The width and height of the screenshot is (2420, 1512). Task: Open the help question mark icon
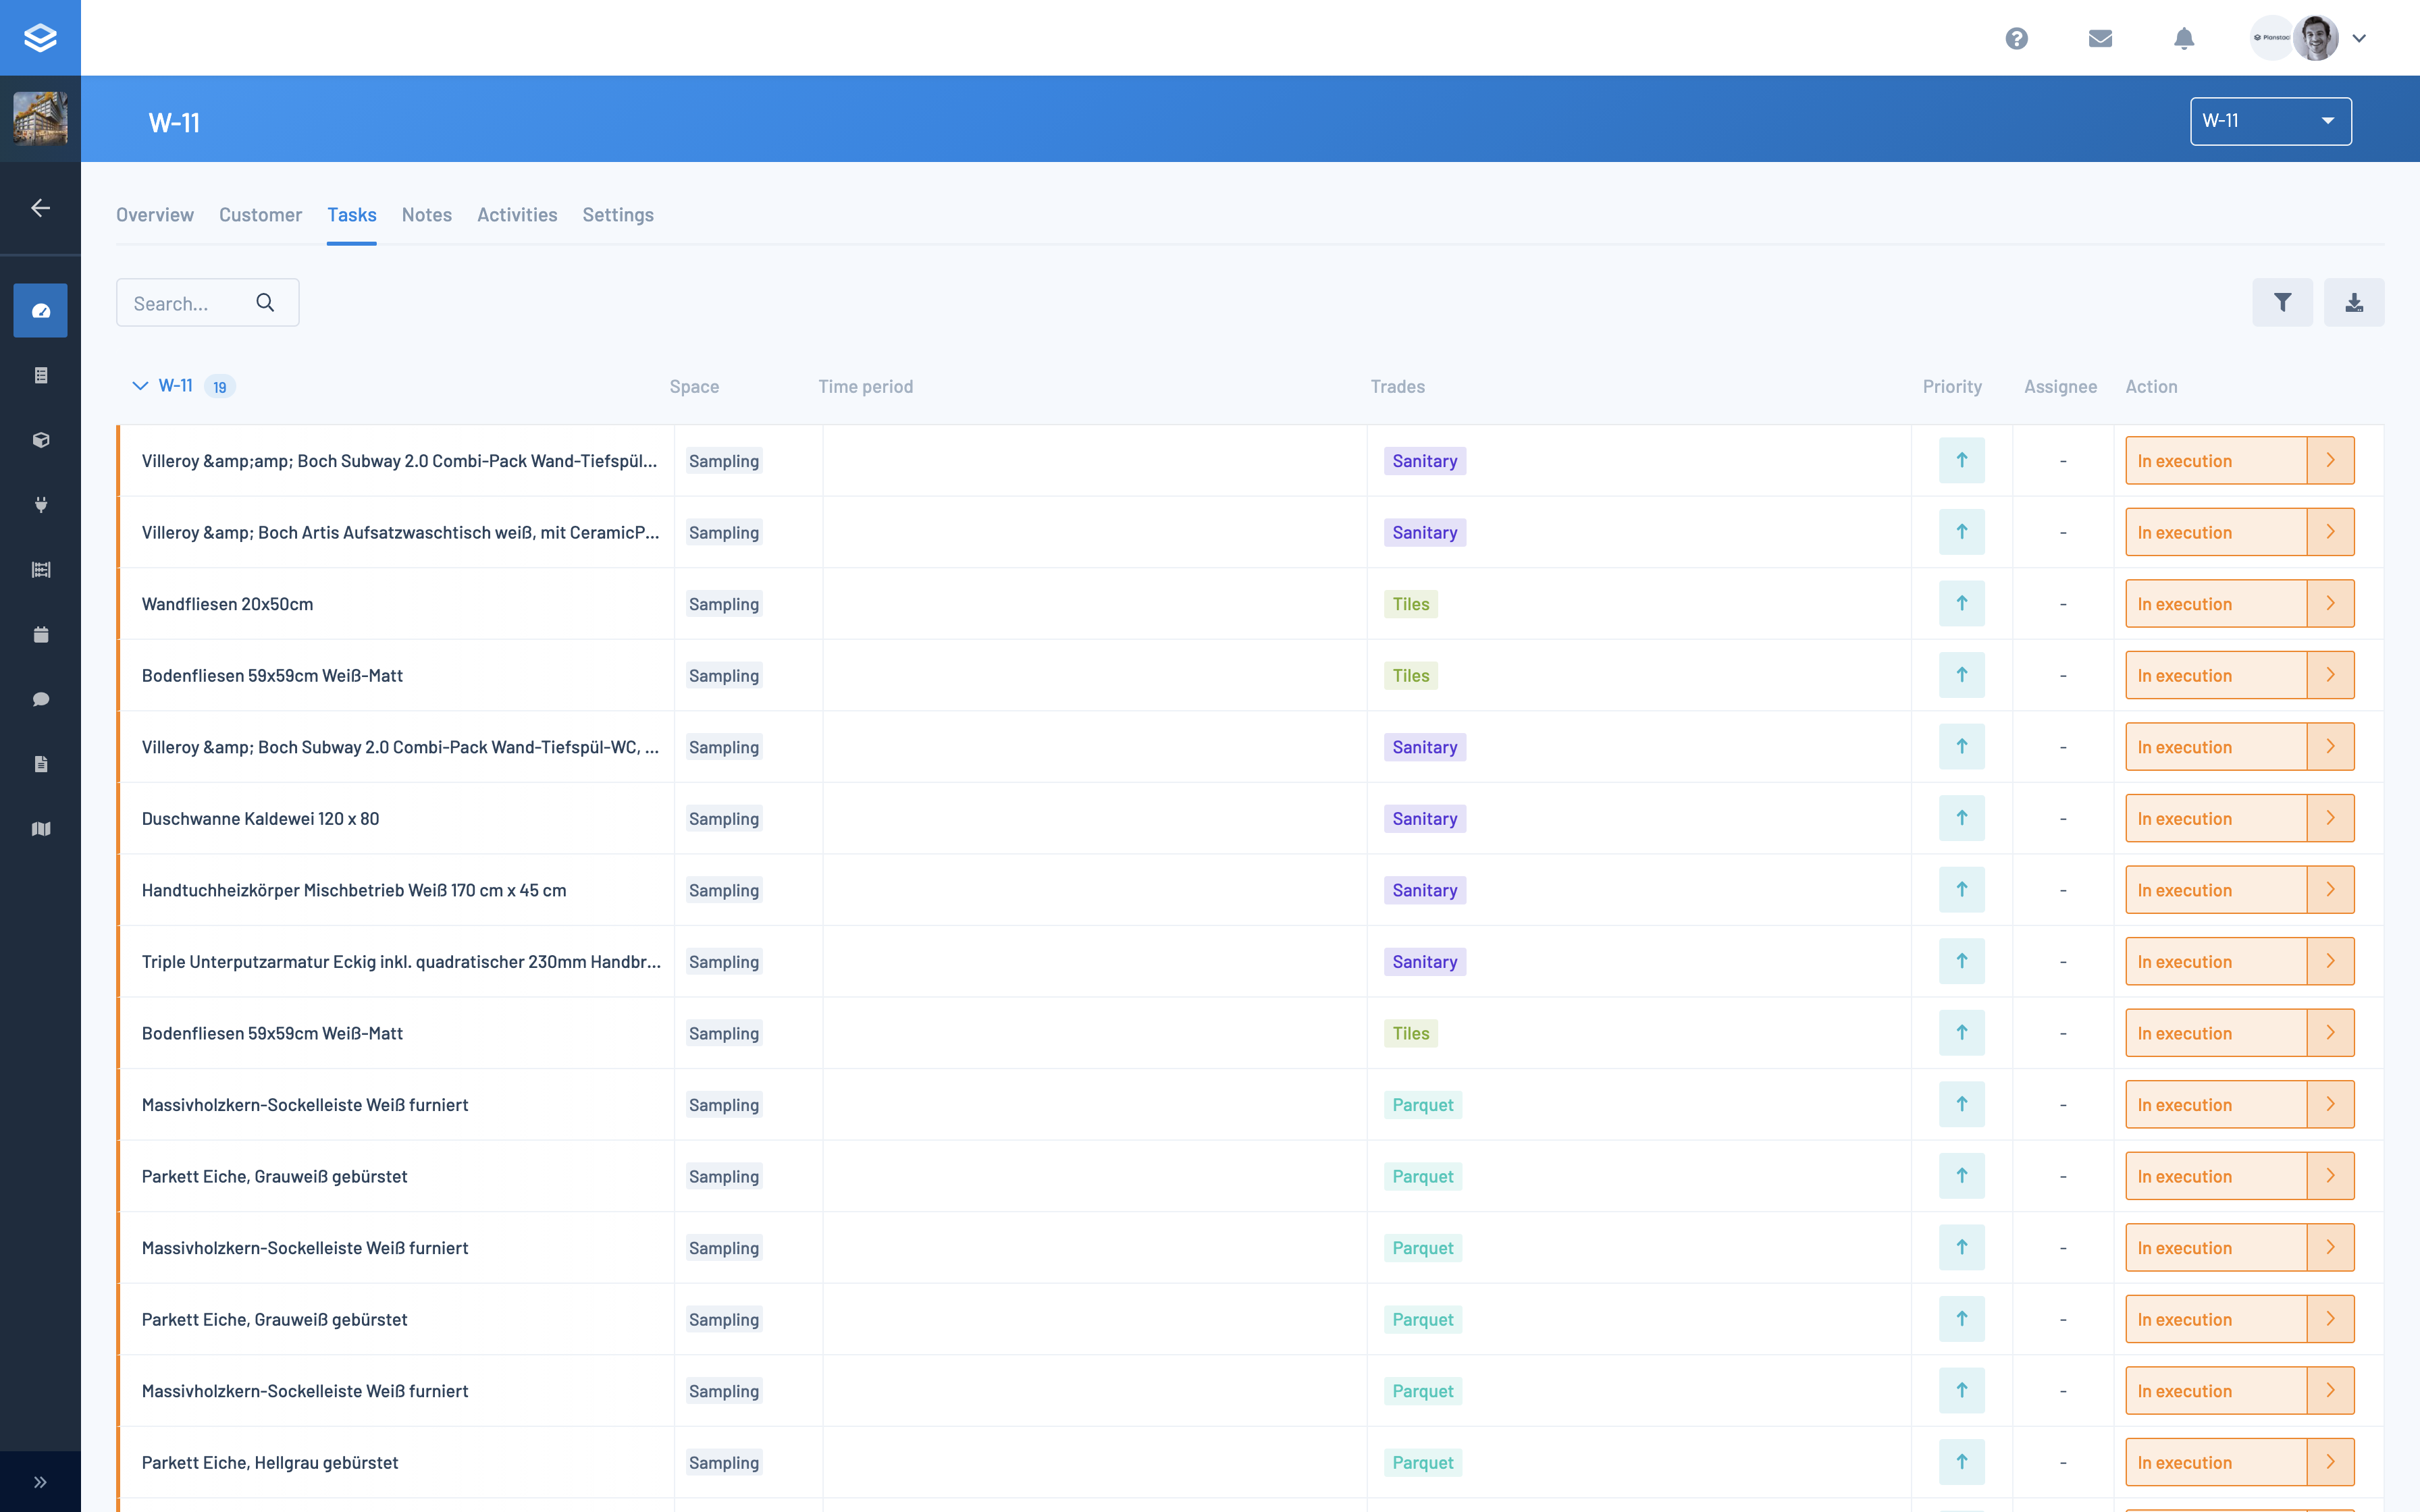click(x=2016, y=38)
